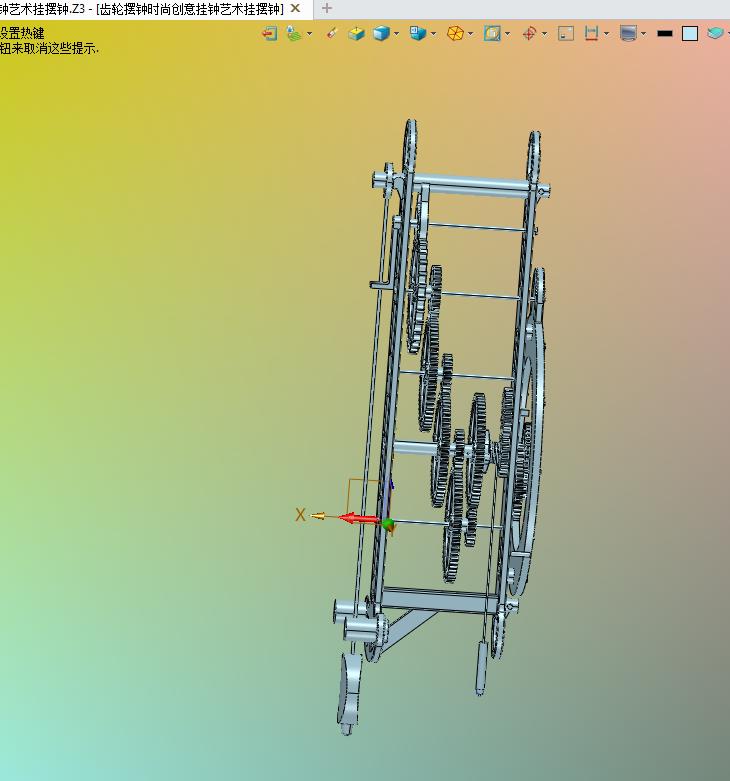Image resolution: width=730 pixels, height=781 pixels.
Task: Close the 齿轮摆钟 document tab
Action: 295,8
